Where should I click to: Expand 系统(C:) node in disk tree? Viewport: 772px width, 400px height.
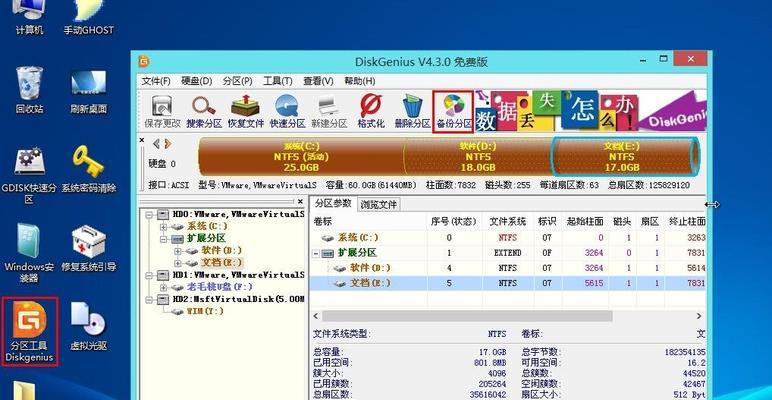click(x=164, y=227)
